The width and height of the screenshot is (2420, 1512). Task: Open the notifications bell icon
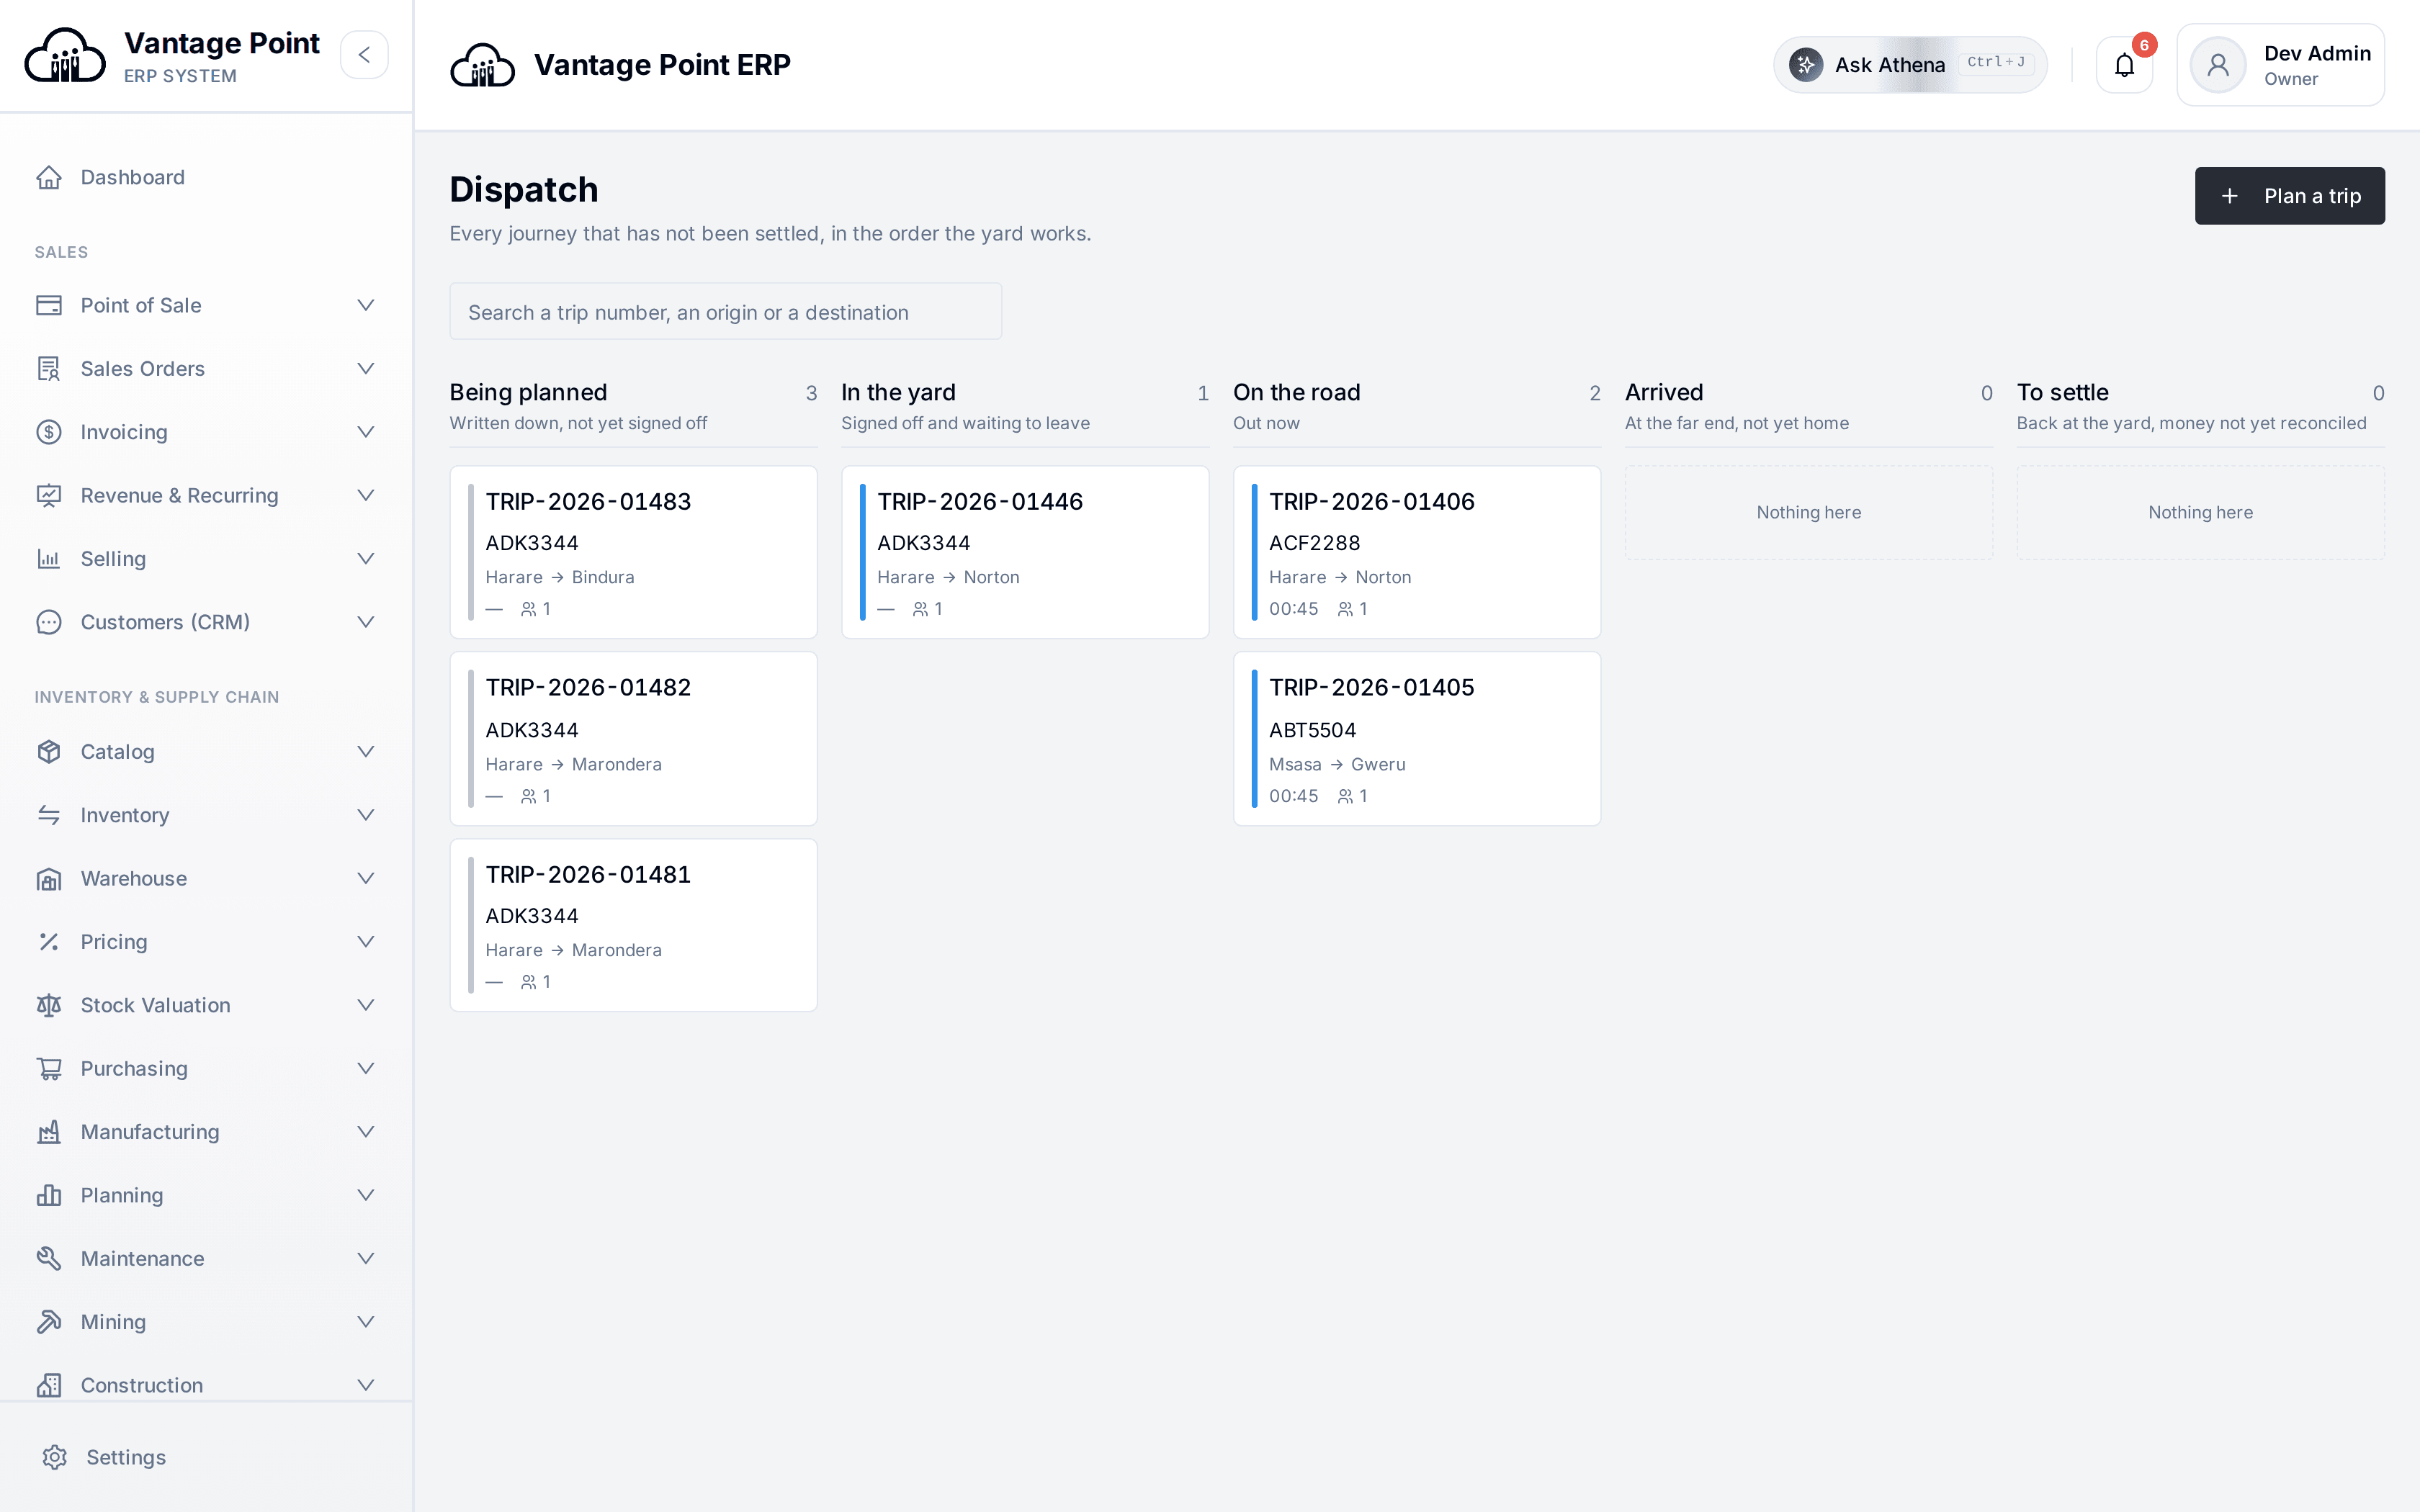point(2124,65)
